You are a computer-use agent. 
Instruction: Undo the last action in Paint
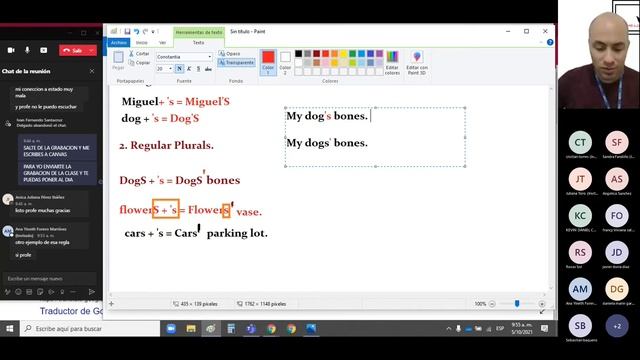pos(136,31)
